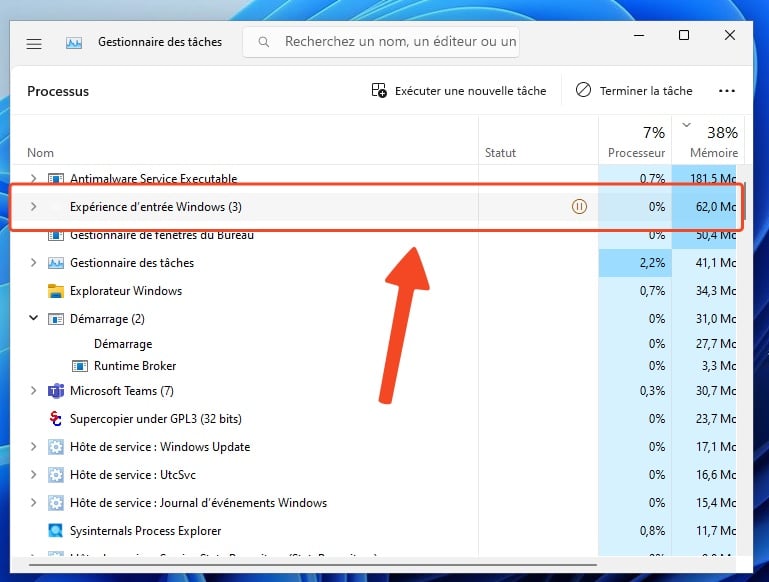Image resolution: width=769 pixels, height=582 pixels.
Task: Click Exécuter une nouvelle tâche button
Action: click(x=459, y=91)
